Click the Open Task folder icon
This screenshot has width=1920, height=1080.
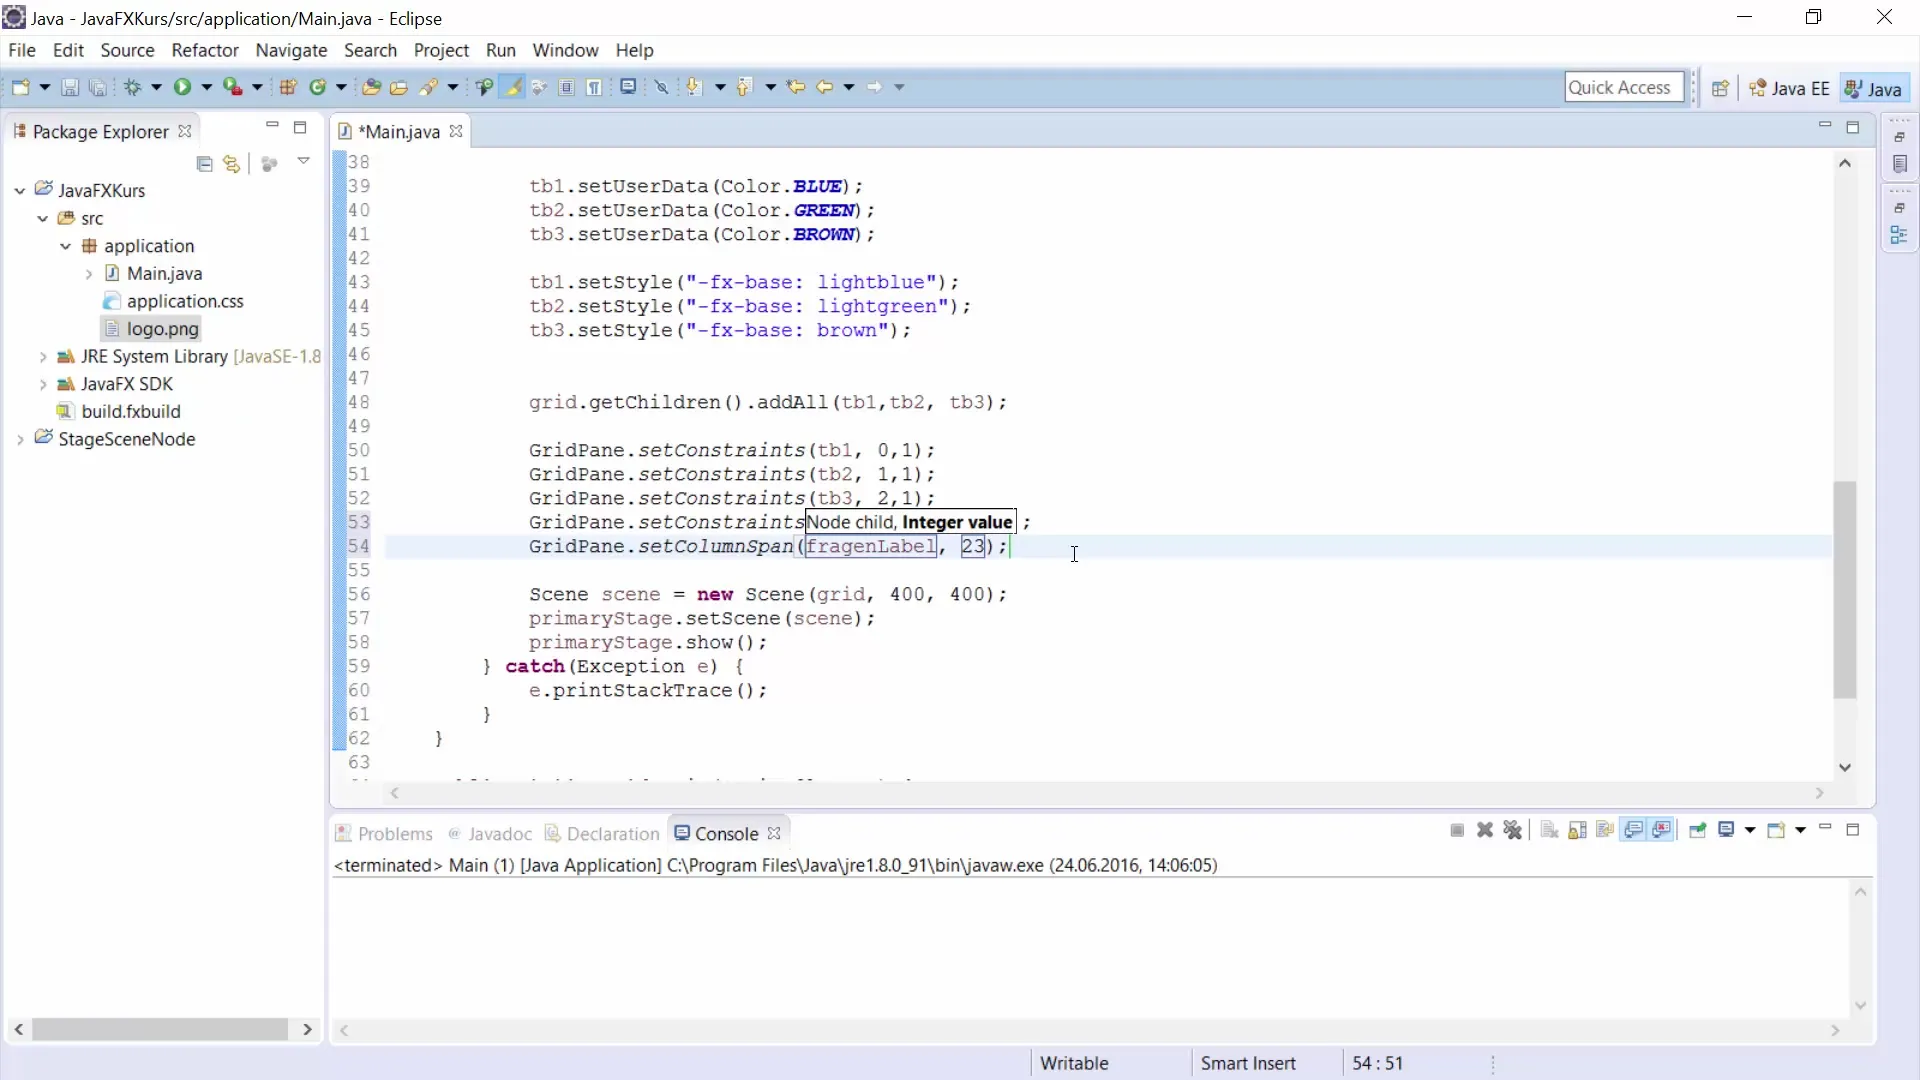(x=398, y=87)
